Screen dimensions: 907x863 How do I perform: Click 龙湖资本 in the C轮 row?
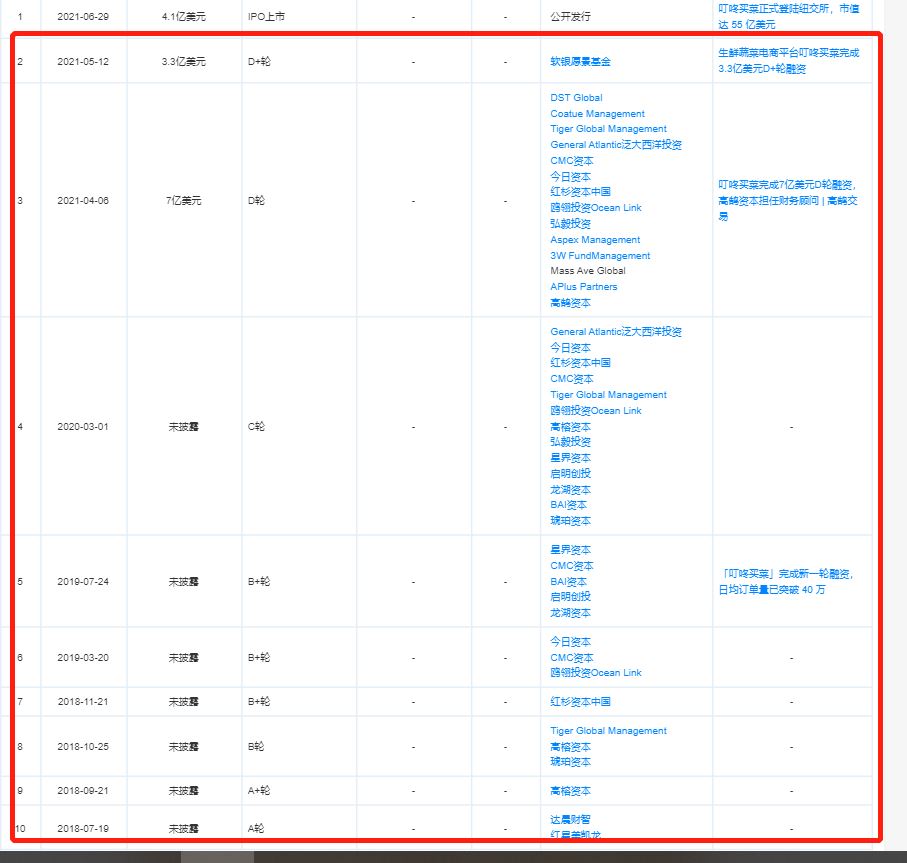(x=570, y=490)
